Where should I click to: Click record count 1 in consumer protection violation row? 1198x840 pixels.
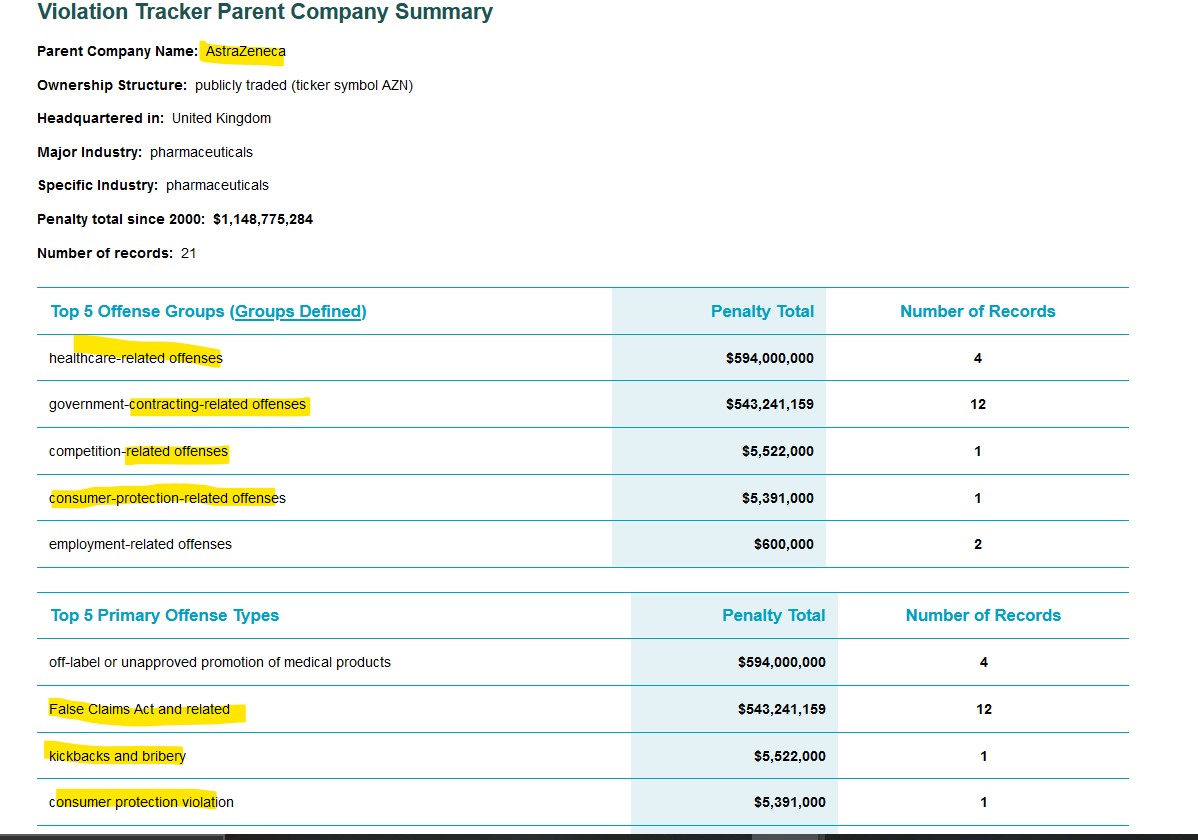pyautogui.click(x=983, y=803)
